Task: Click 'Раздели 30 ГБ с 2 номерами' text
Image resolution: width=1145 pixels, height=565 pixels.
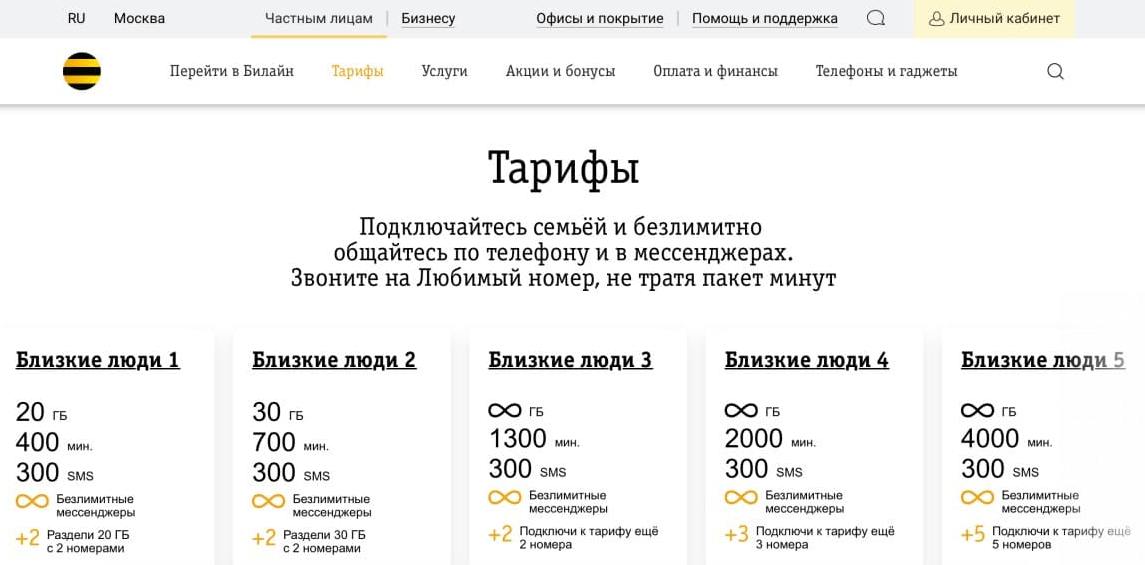Action: (324, 541)
